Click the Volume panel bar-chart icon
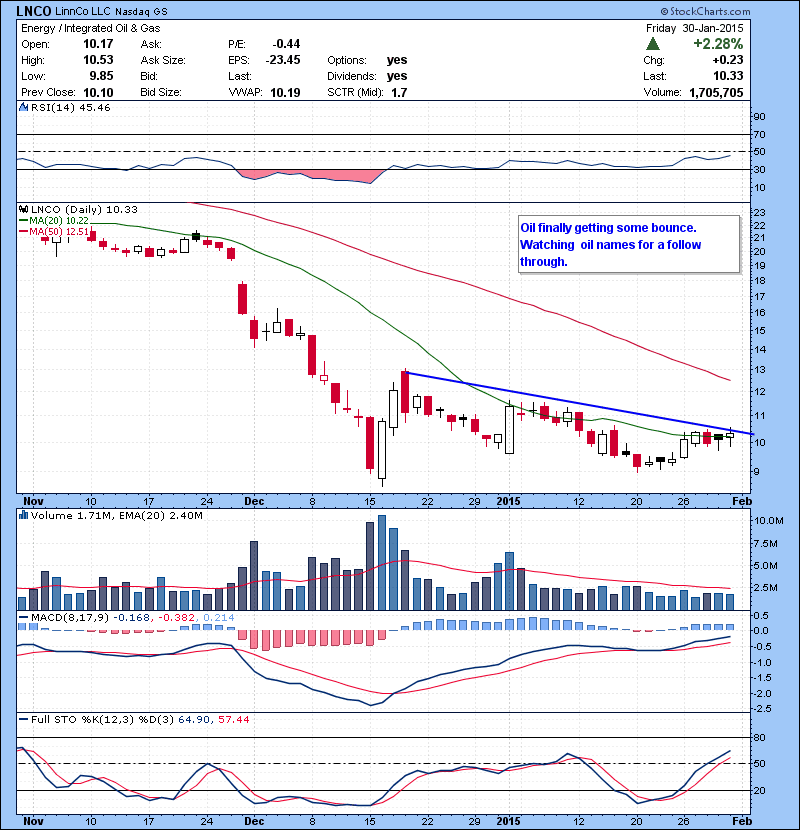800x830 pixels. click(24, 515)
